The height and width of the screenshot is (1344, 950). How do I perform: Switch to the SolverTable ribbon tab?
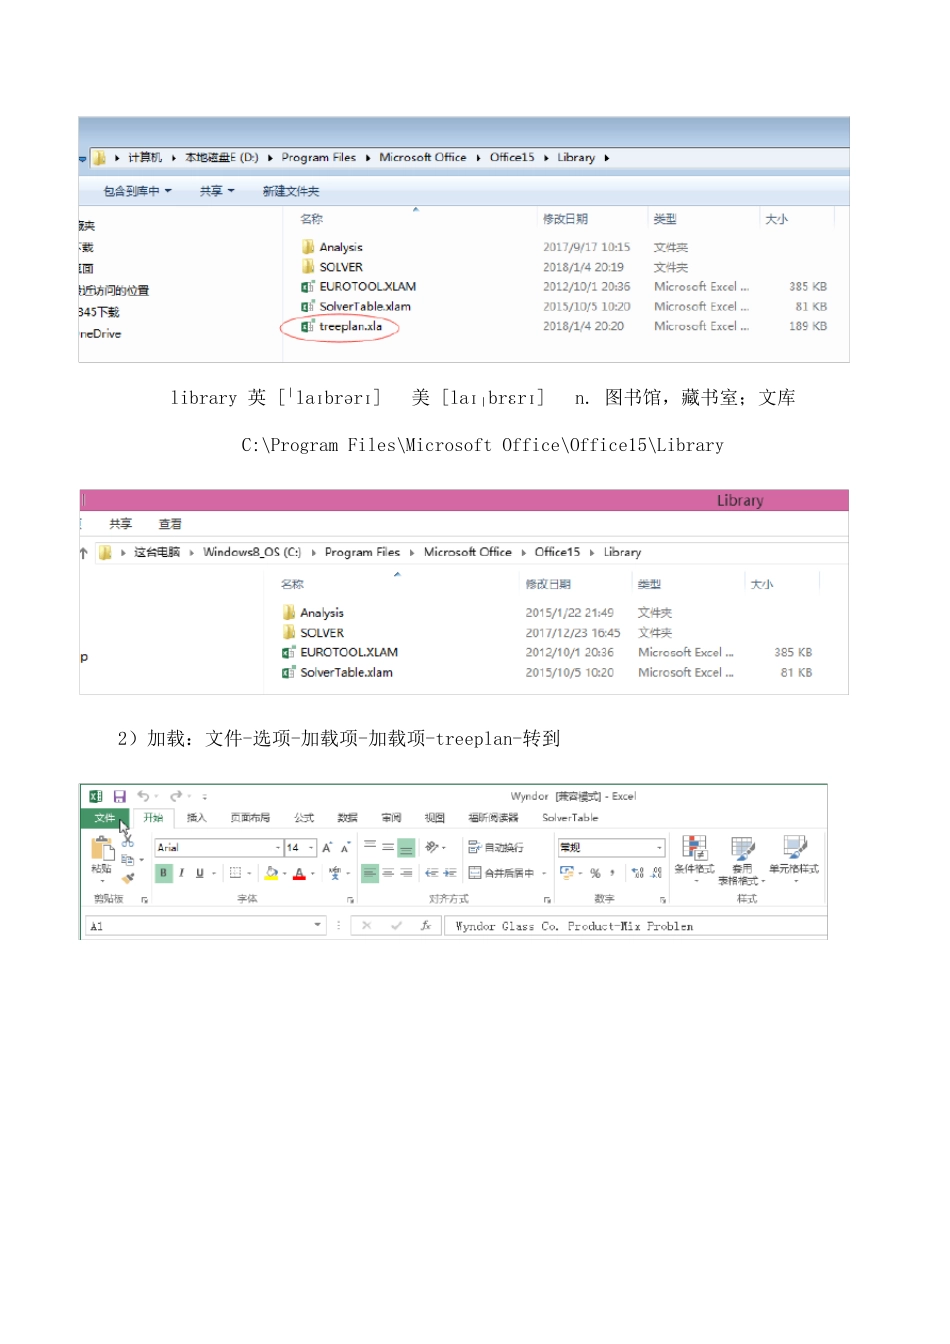tap(570, 818)
